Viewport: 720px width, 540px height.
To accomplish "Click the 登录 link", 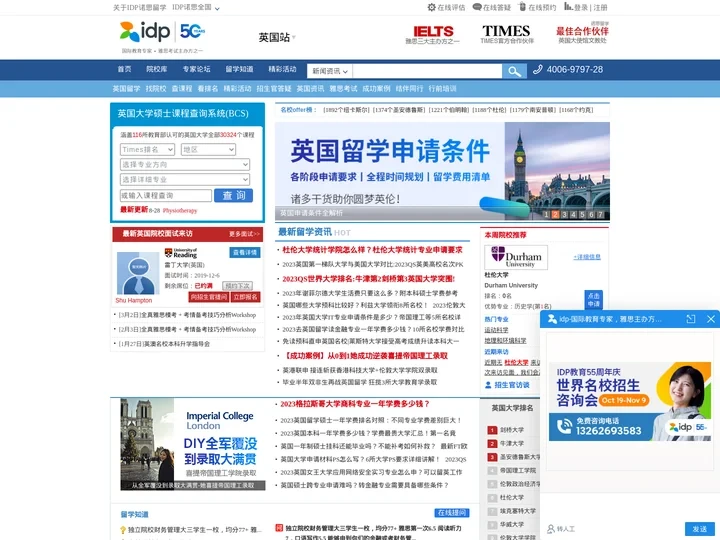I will click(x=581, y=7).
